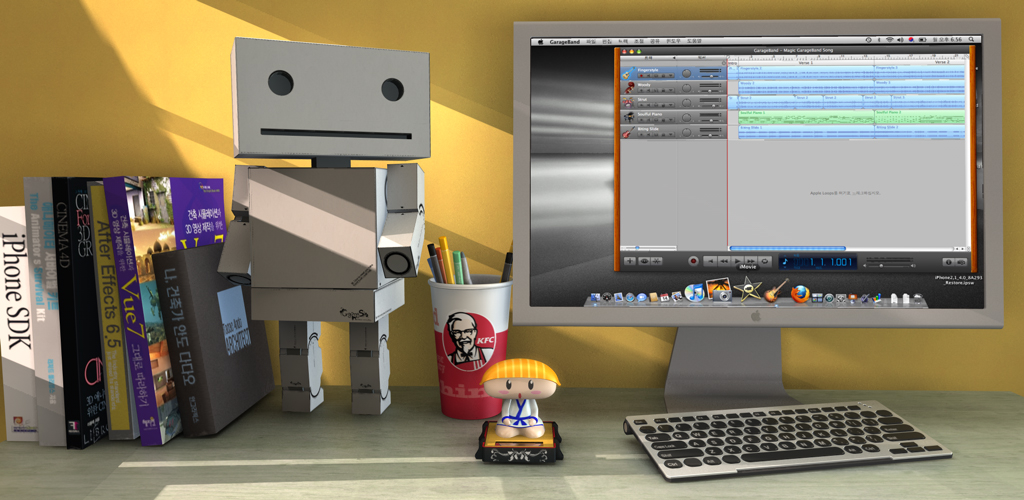This screenshot has height=500, width=1024.
Task: Select the Strut drum kit track icon
Action: pos(628,103)
